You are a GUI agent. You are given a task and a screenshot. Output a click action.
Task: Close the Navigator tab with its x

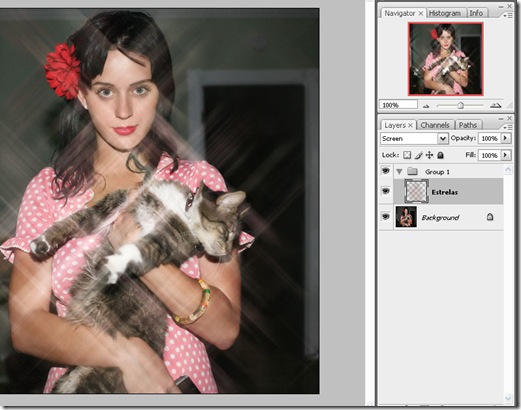tap(421, 13)
